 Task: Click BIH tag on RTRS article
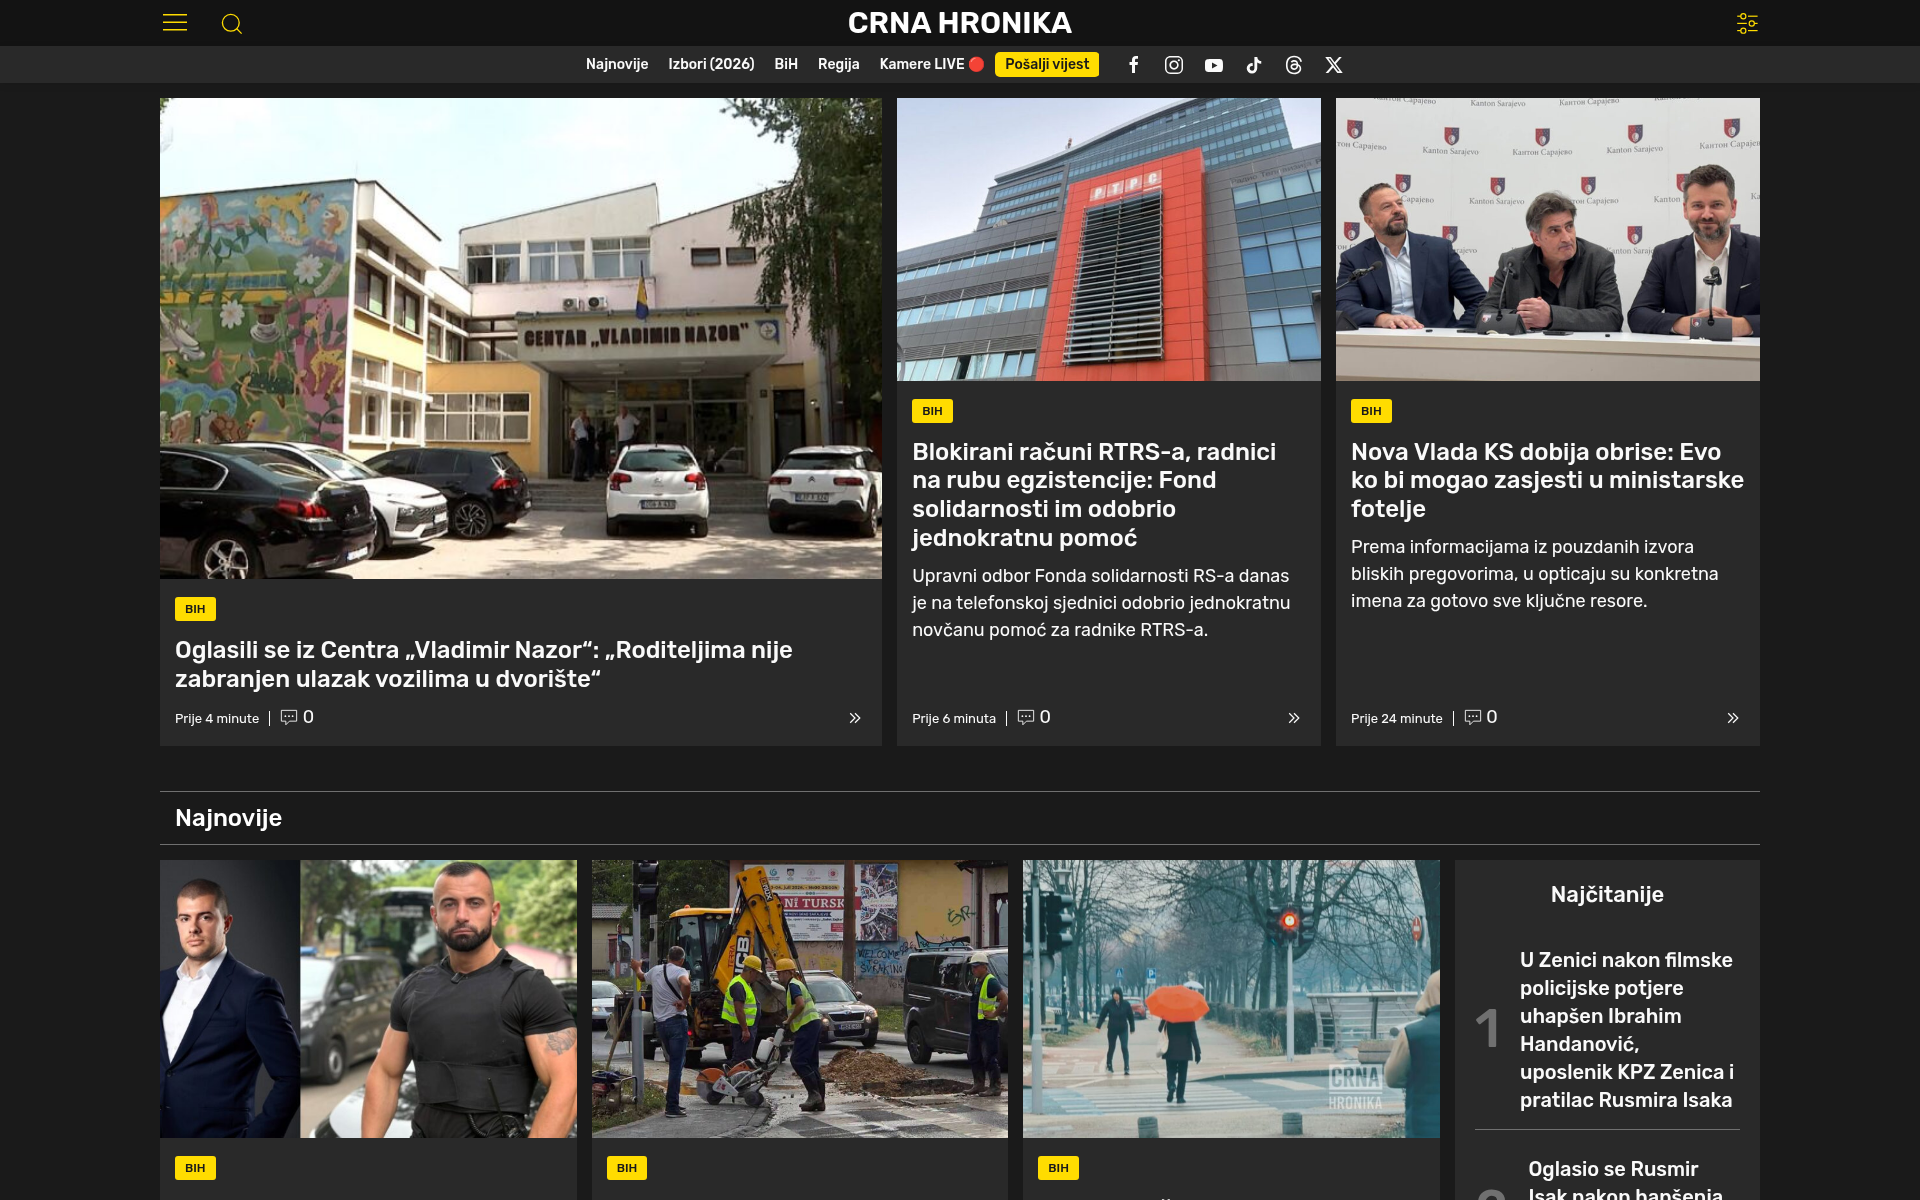pos(932,411)
